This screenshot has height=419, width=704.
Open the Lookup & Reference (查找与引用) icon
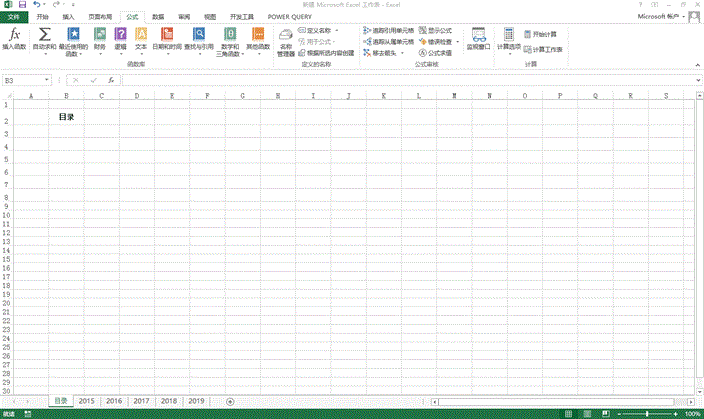click(x=198, y=35)
